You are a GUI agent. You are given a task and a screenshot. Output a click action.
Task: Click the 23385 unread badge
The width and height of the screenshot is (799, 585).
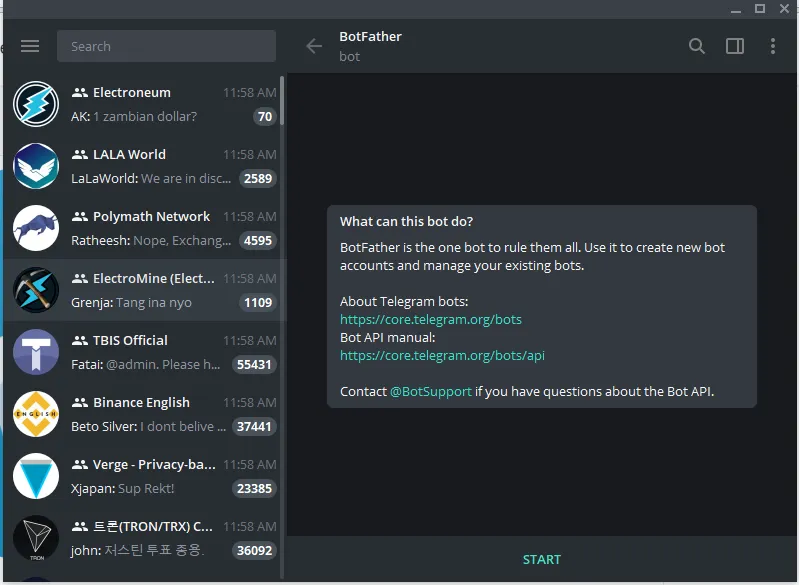(x=254, y=489)
